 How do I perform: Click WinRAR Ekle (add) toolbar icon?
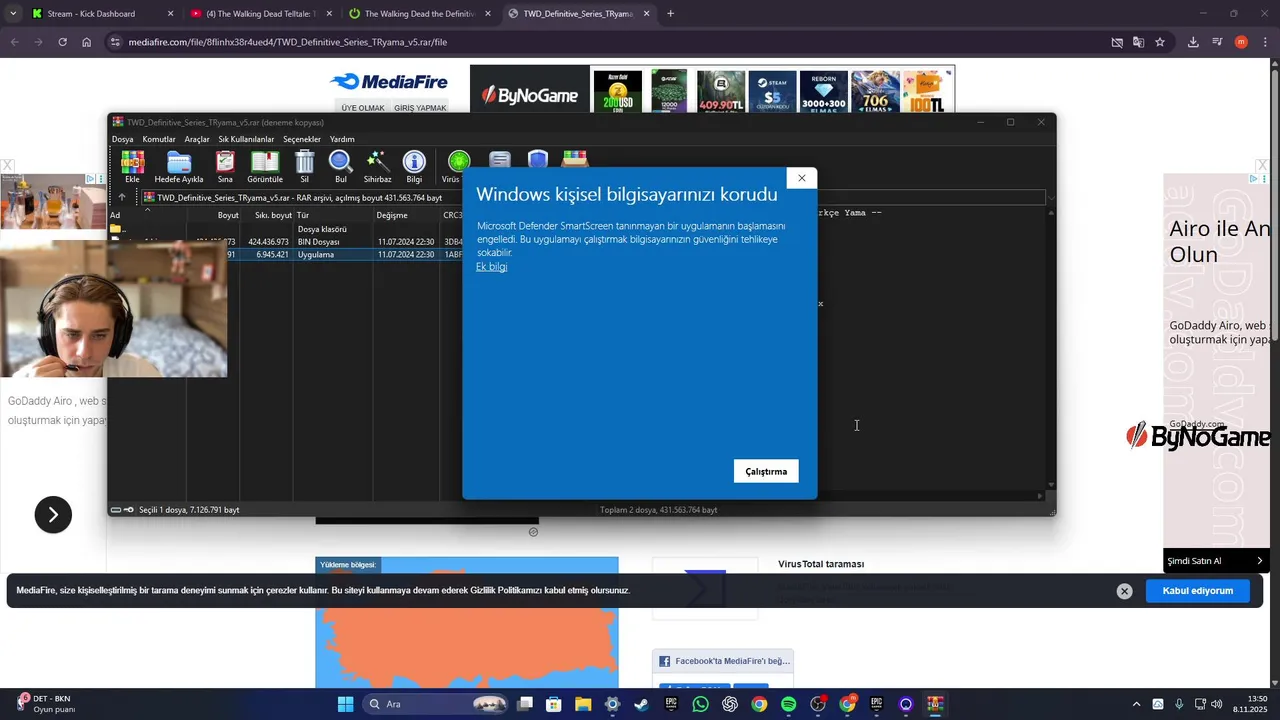tap(132, 166)
